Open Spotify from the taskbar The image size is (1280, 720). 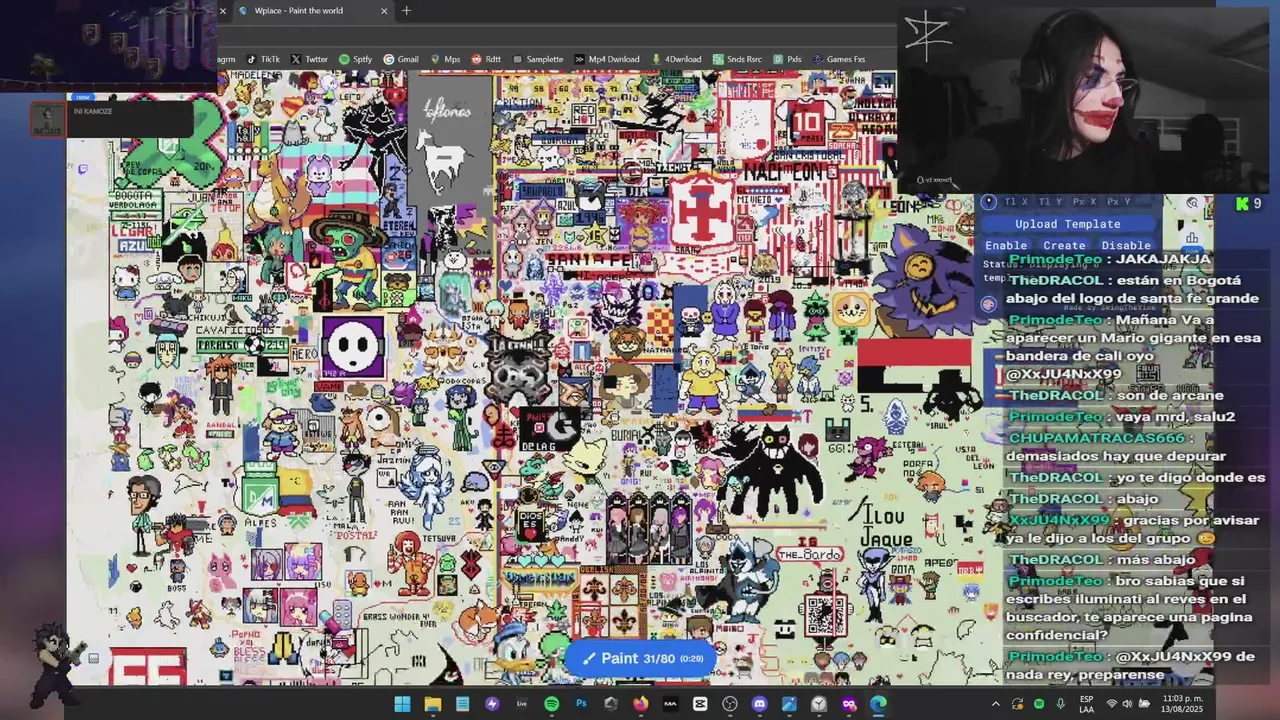(551, 704)
